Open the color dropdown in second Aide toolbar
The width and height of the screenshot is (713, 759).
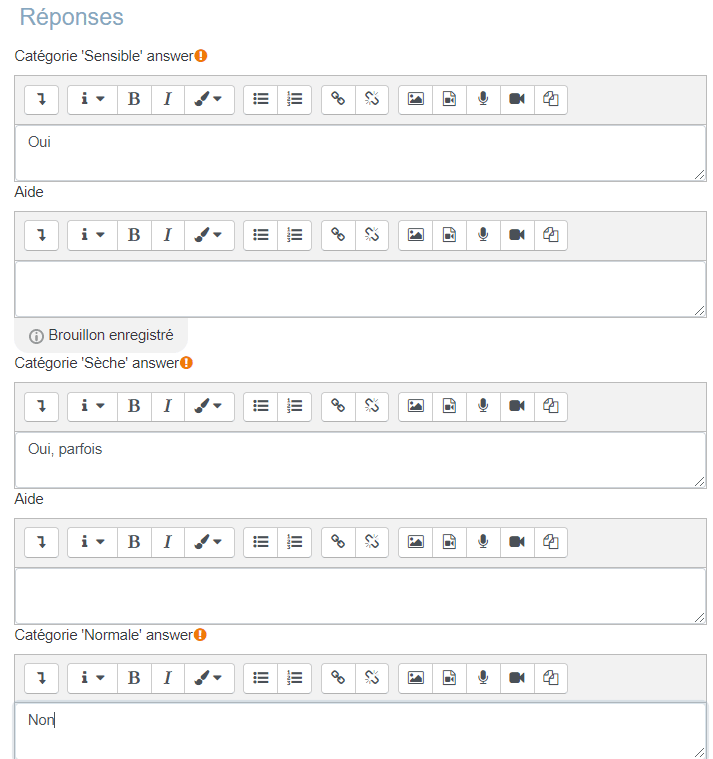(x=209, y=542)
